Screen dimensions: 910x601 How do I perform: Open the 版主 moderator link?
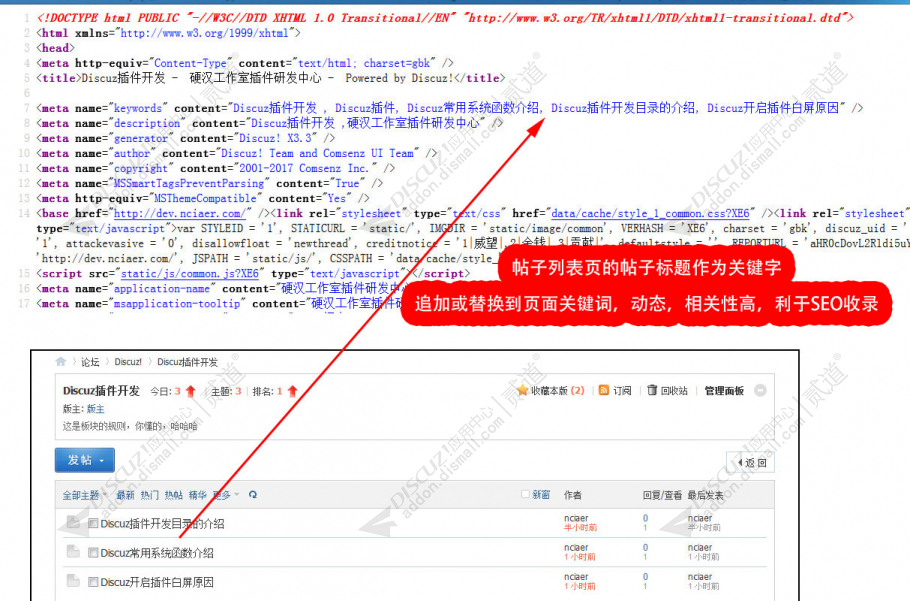[x=96, y=409]
